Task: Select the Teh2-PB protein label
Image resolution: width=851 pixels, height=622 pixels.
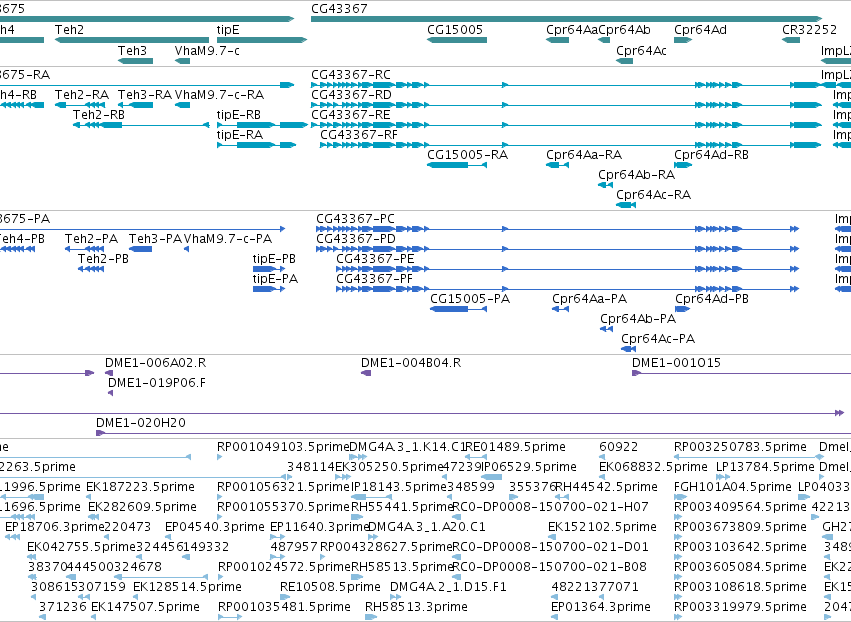Action: (103, 259)
